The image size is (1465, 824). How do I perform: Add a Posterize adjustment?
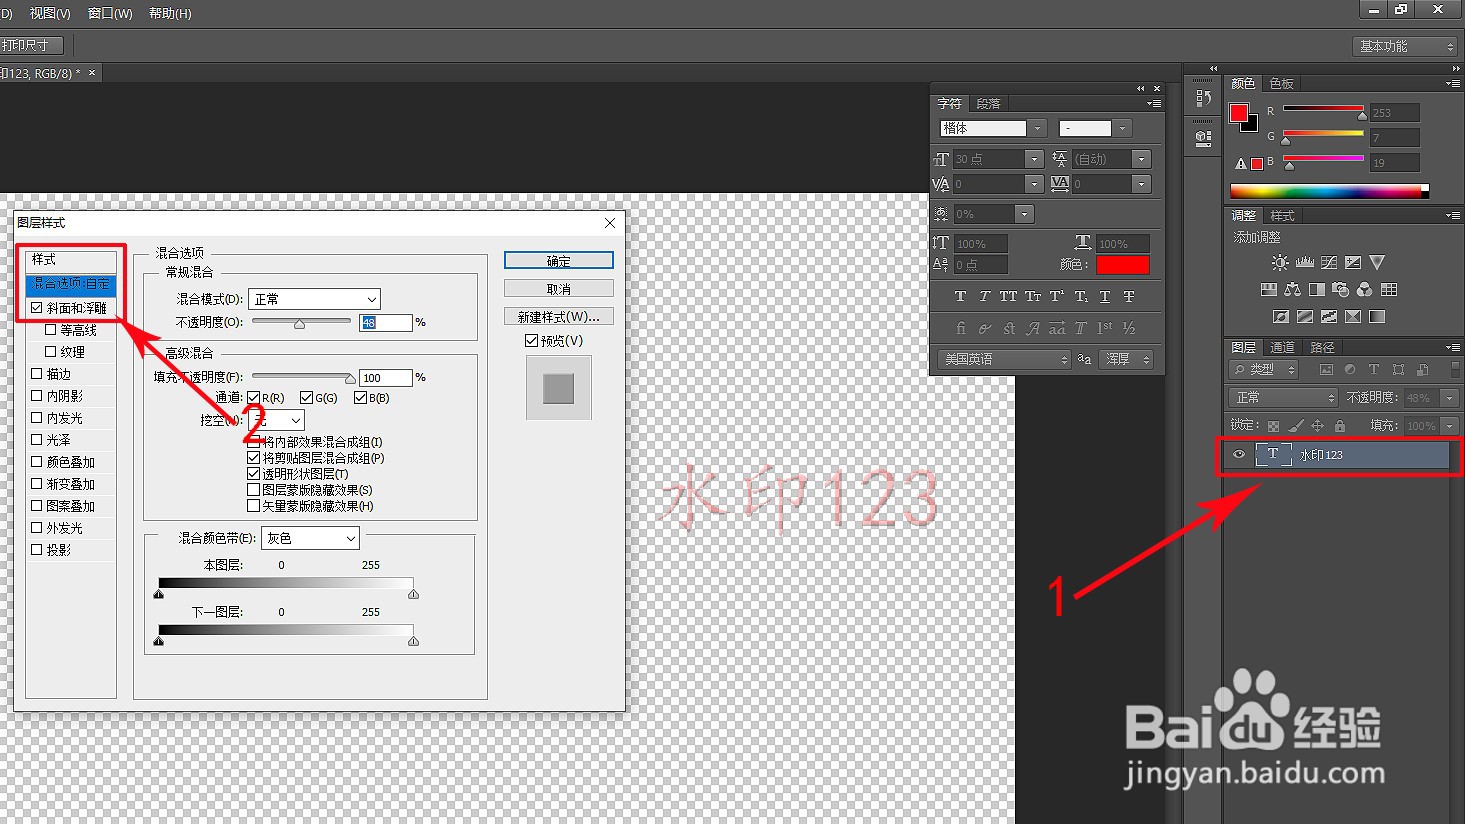(1305, 317)
